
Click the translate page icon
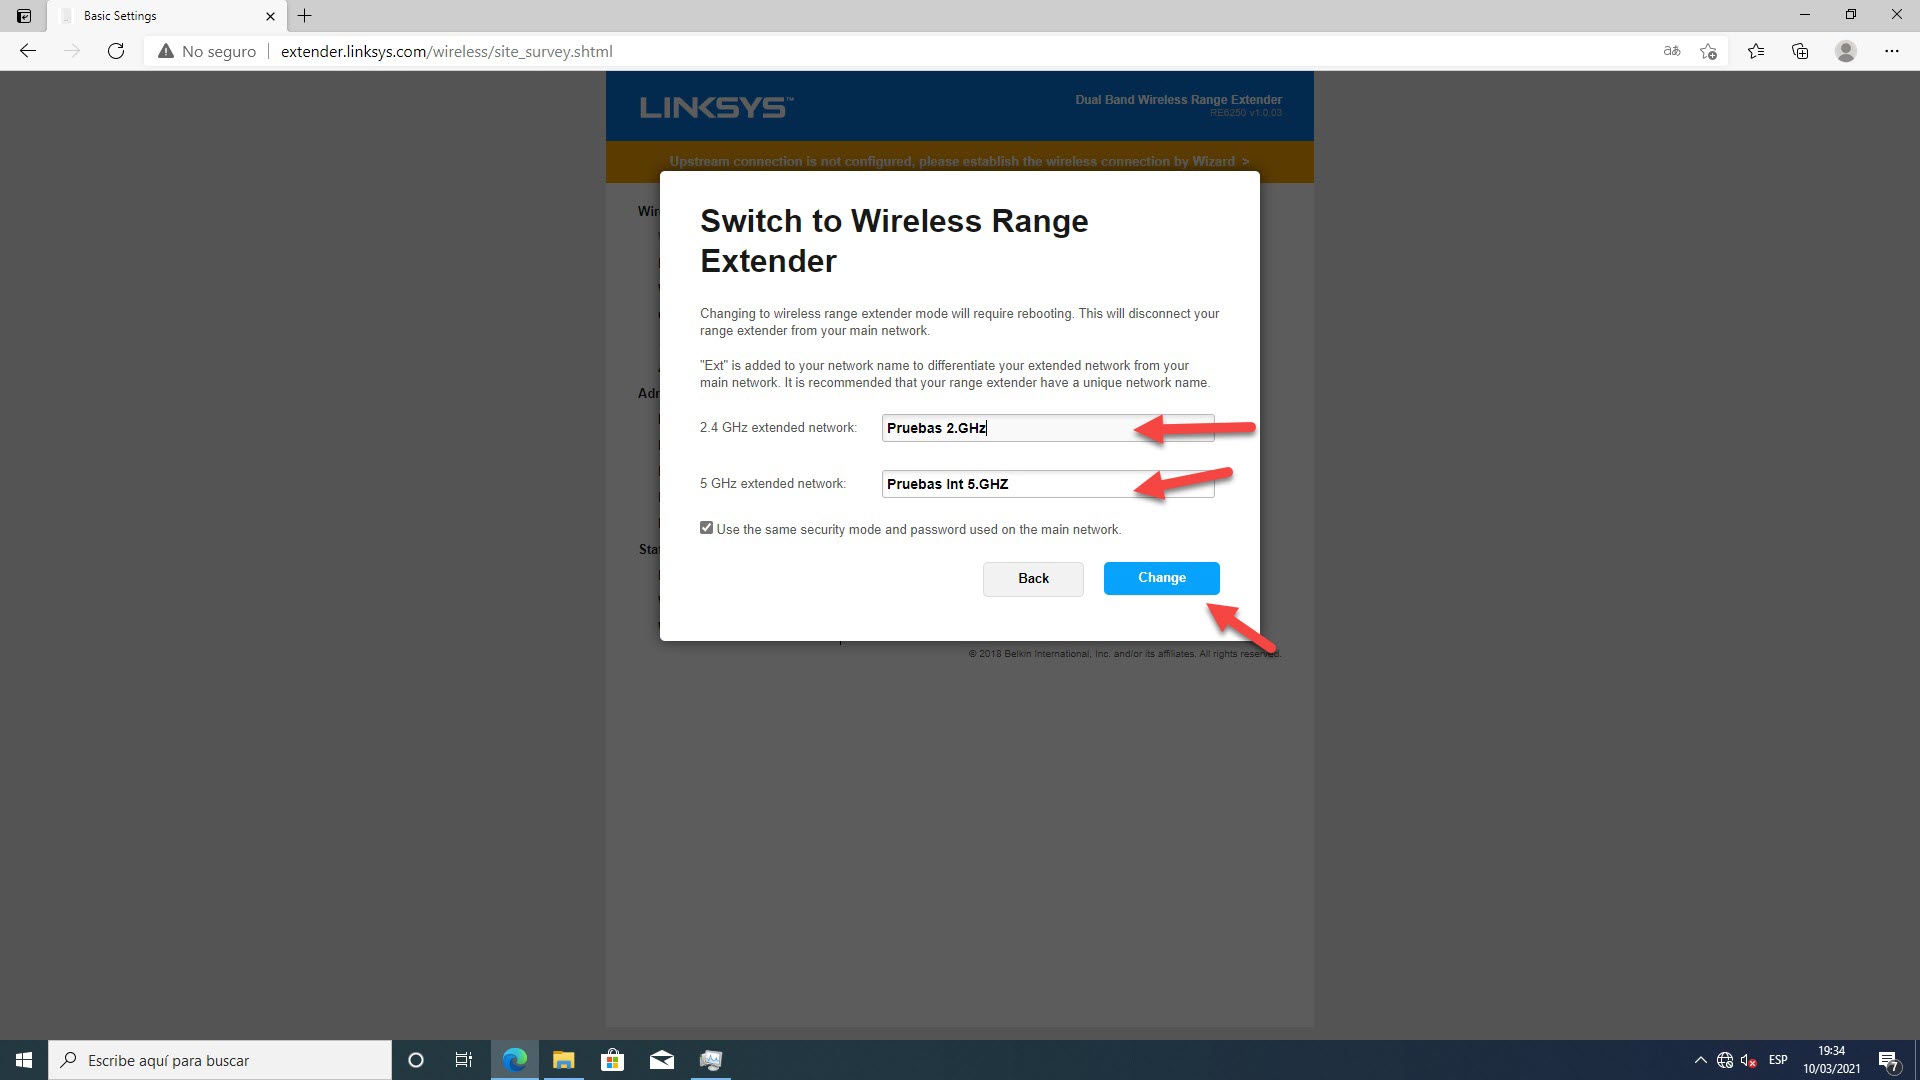(1671, 51)
